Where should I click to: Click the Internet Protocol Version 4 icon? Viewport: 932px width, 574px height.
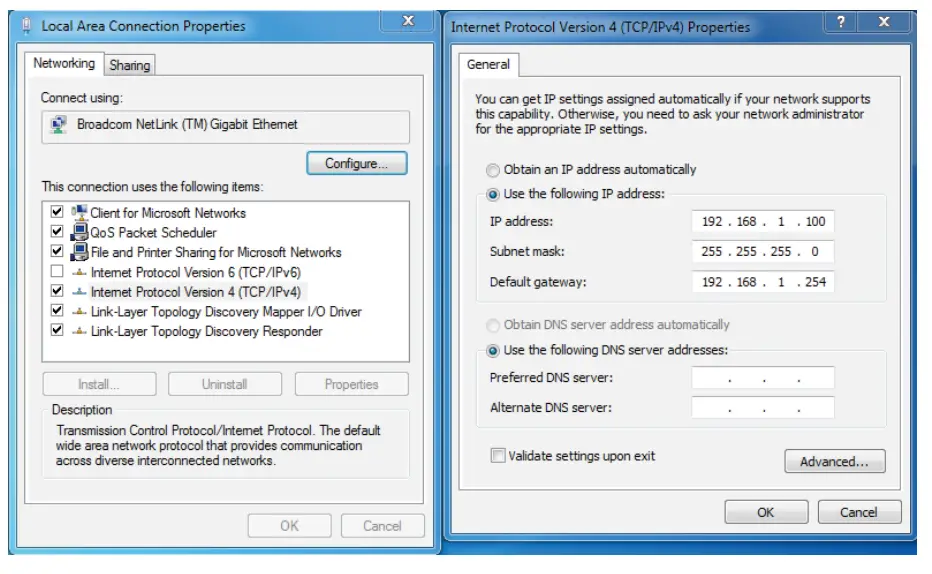pyautogui.click(x=79, y=292)
